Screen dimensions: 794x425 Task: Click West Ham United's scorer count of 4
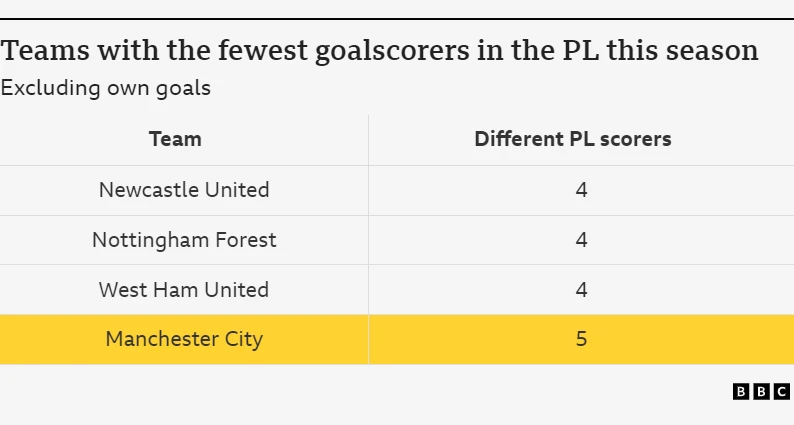click(581, 290)
